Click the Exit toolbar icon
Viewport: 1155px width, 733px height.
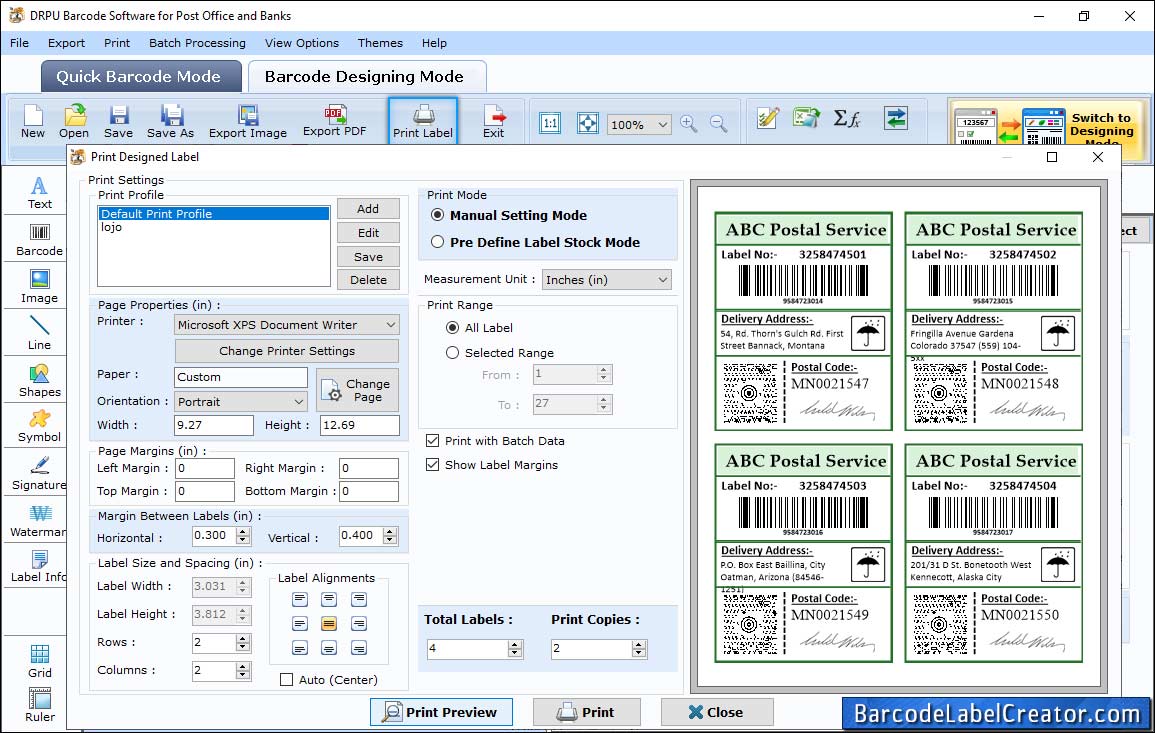point(494,122)
